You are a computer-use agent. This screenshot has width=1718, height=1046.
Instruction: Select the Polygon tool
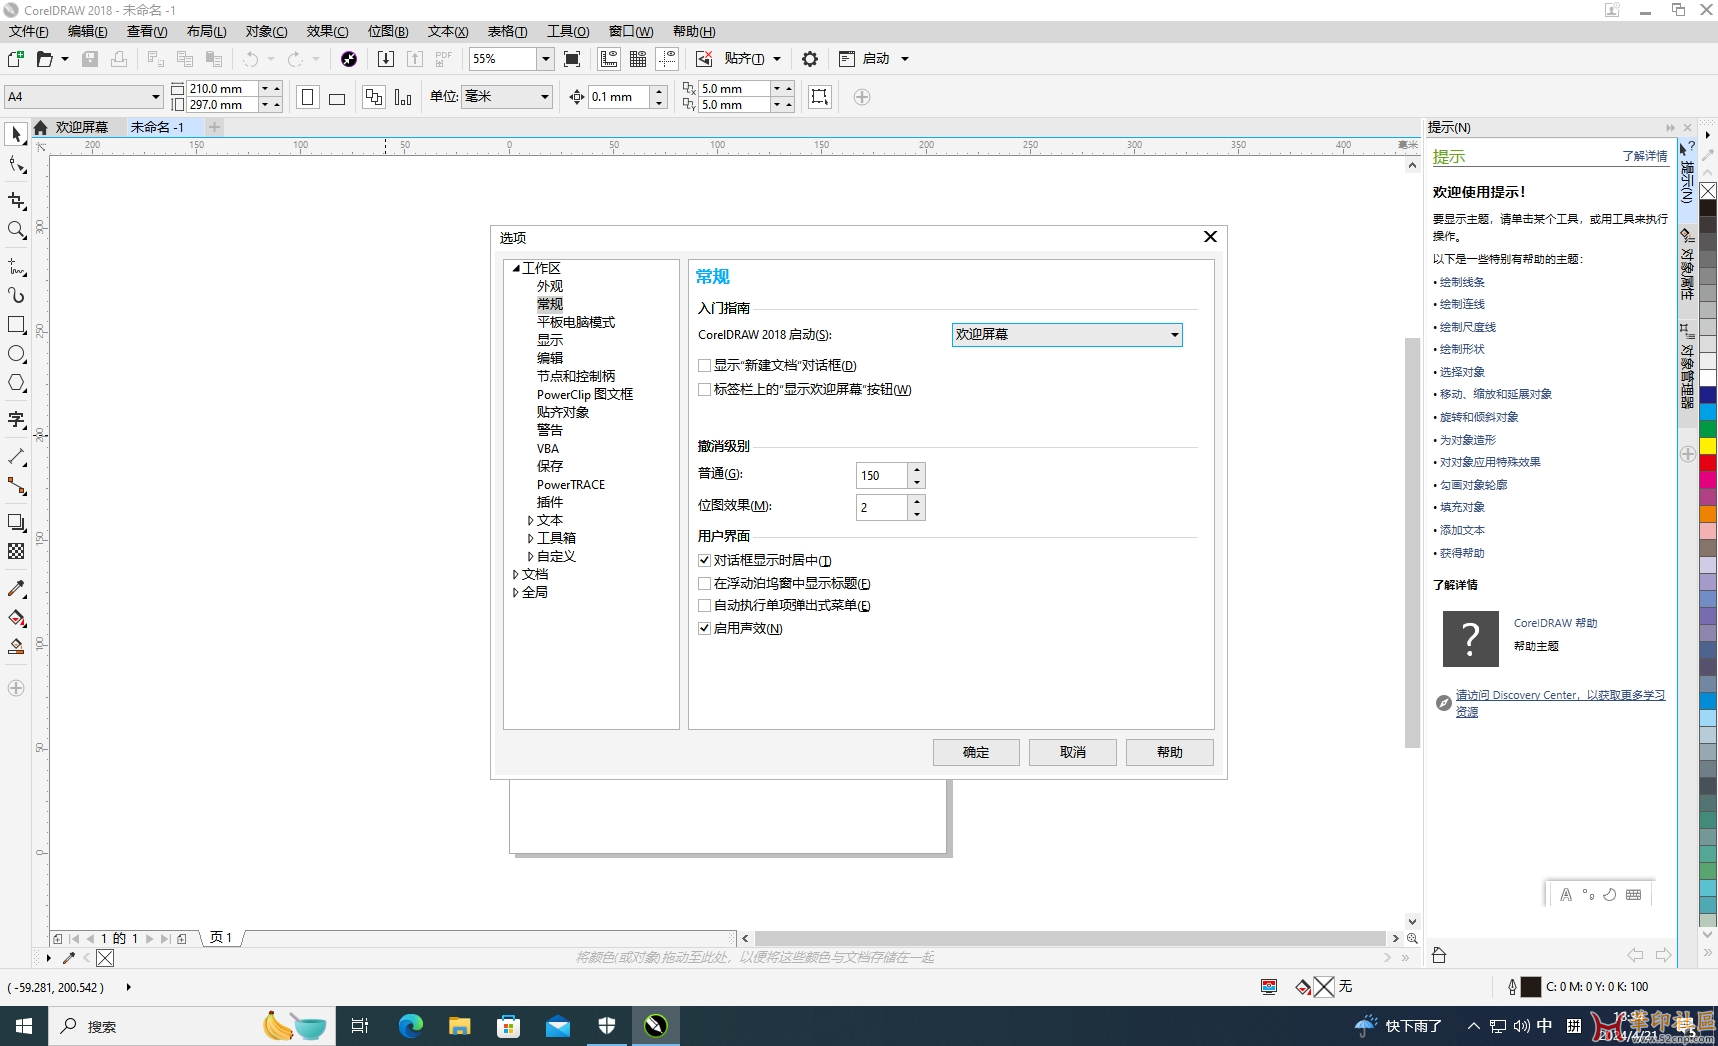(x=16, y=384)
